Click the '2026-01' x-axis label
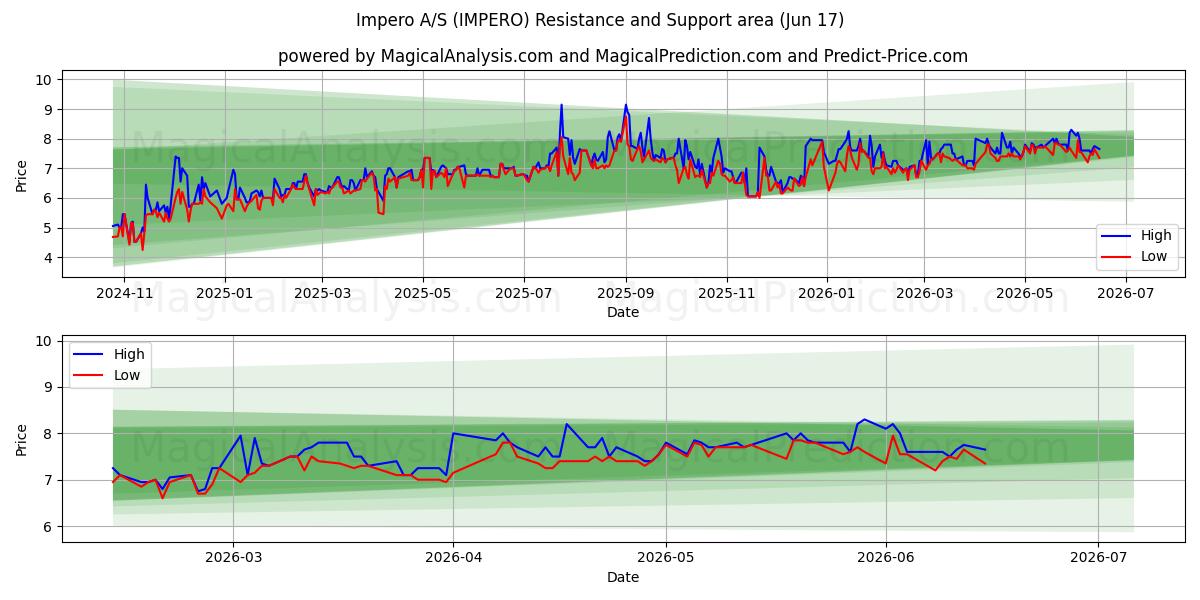 827,295
